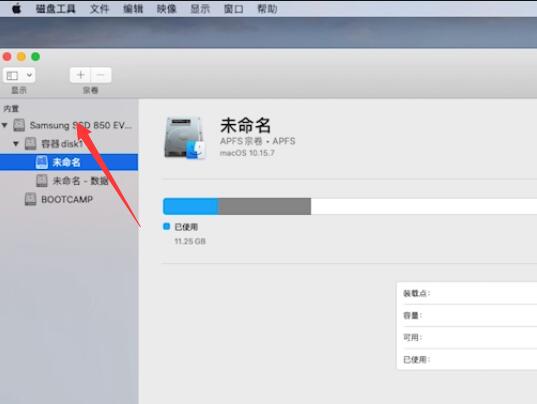Viewport: 537px width, 404px height.
Task: Minimize the Disk Utility window
Action: coord(21,56)
